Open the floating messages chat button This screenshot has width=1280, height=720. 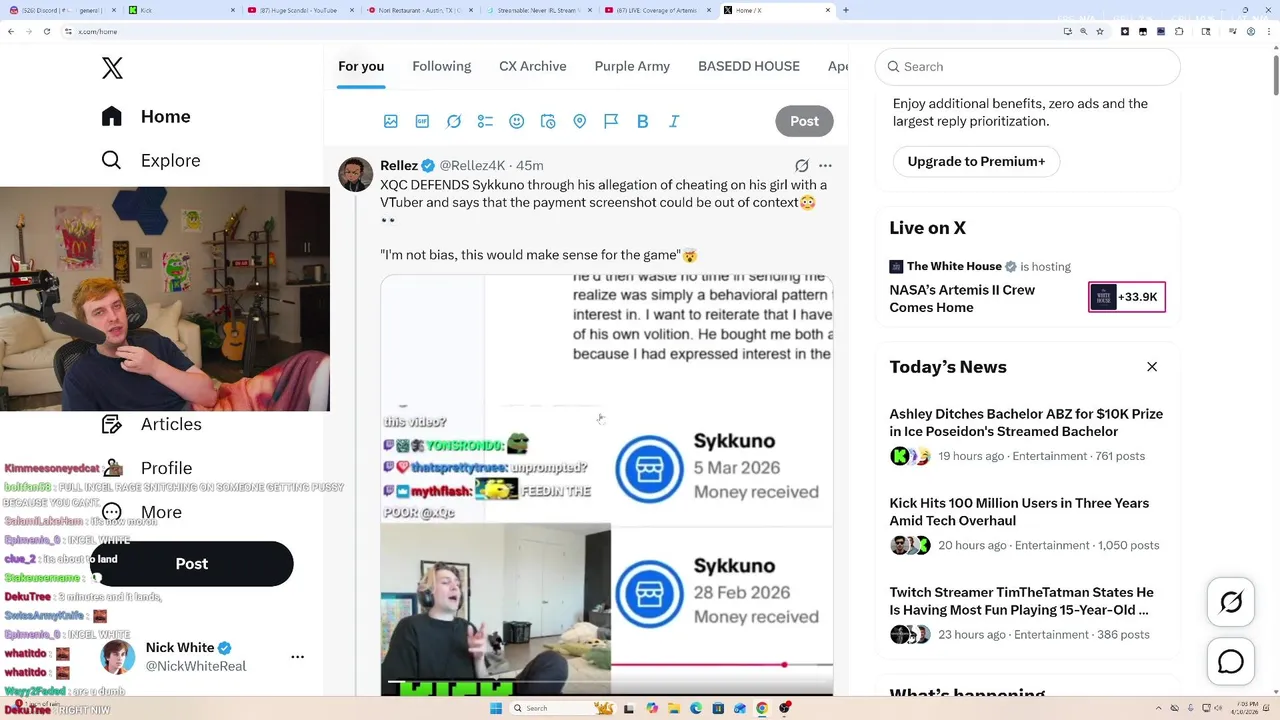[x=1231, y=662]
